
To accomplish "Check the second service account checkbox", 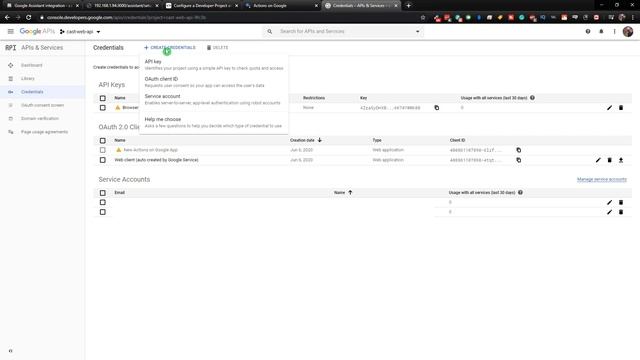I will coord(102,212).
